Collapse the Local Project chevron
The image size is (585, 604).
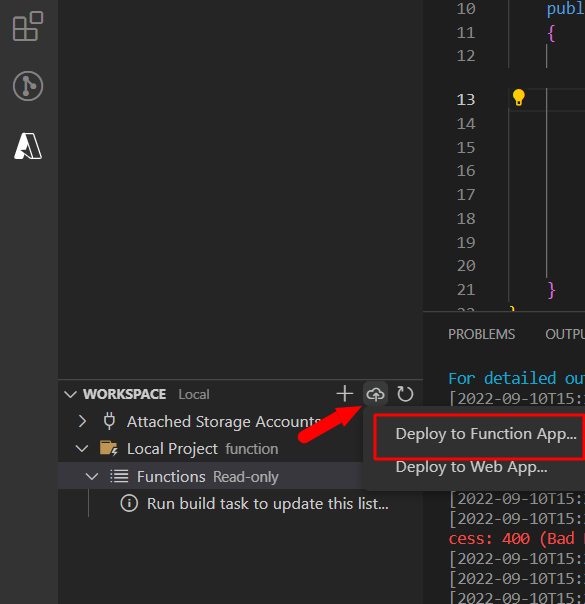82,448
